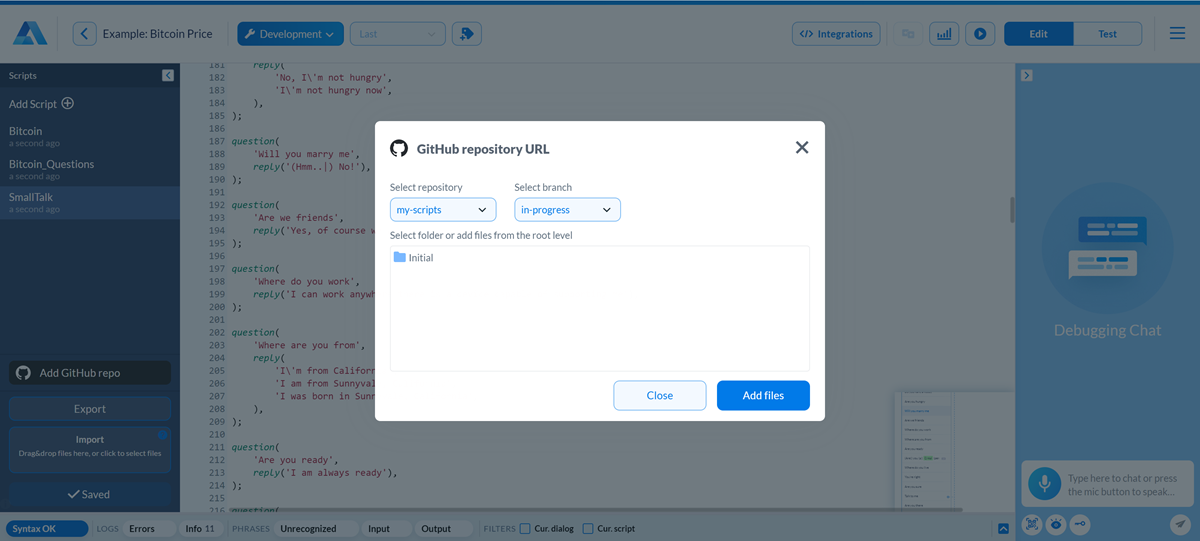Close the GitHub repository dialog with X
Screen dimensions: 1200x541
[801, 148]
